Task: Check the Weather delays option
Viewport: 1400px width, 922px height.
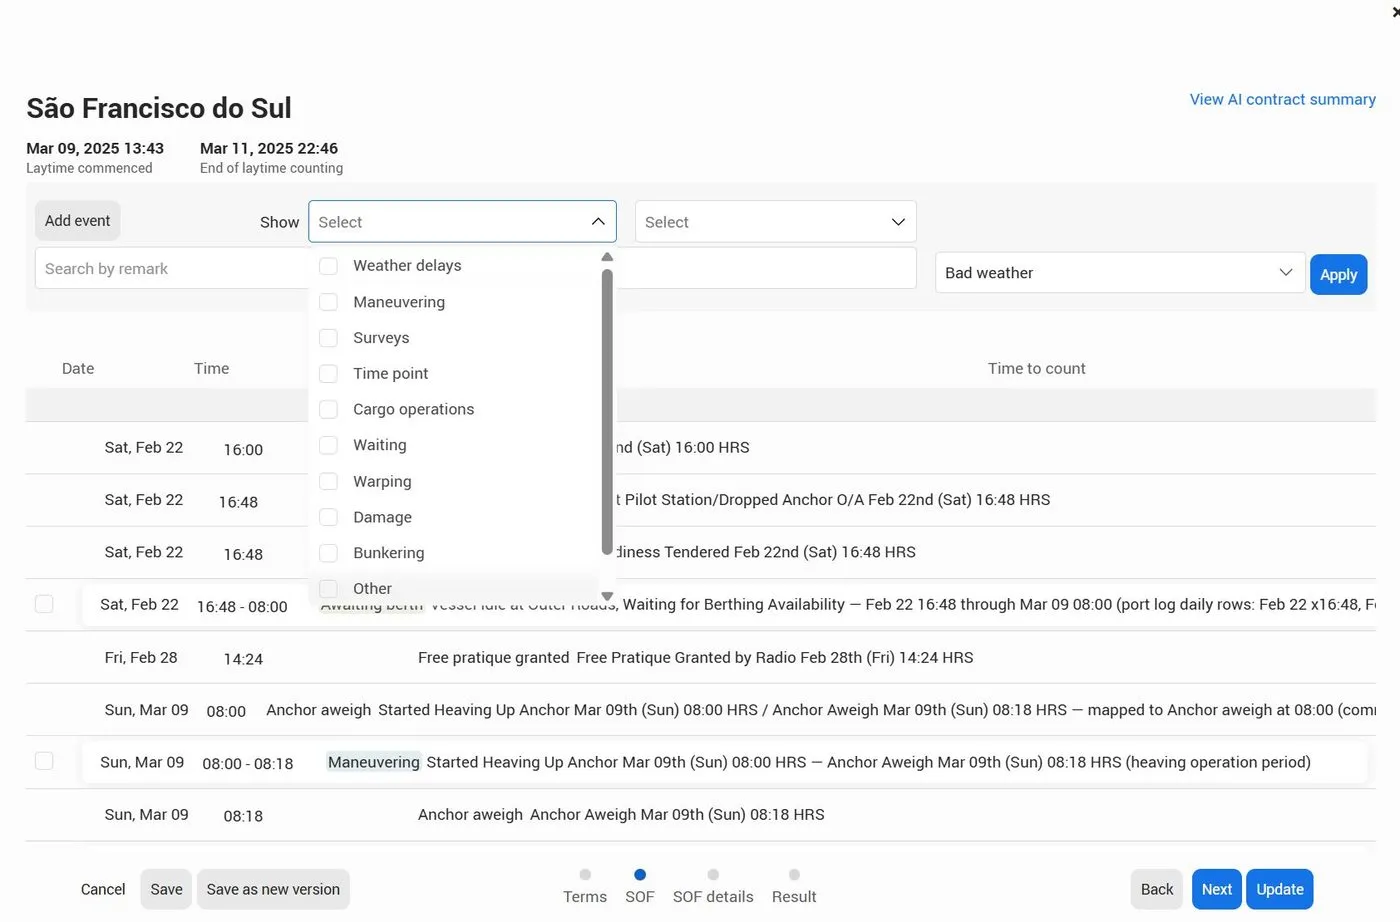Action: click(x=328, y=266)
